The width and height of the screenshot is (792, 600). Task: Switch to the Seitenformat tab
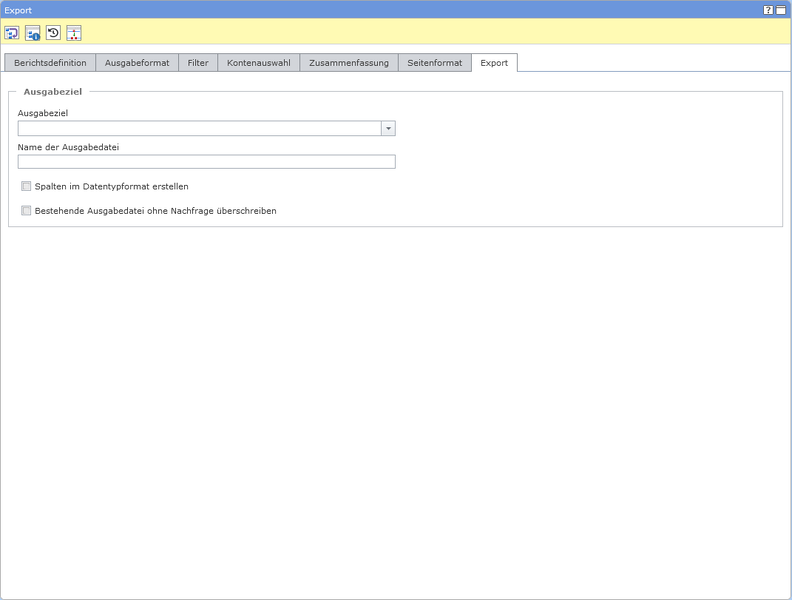tap(434, 63)
